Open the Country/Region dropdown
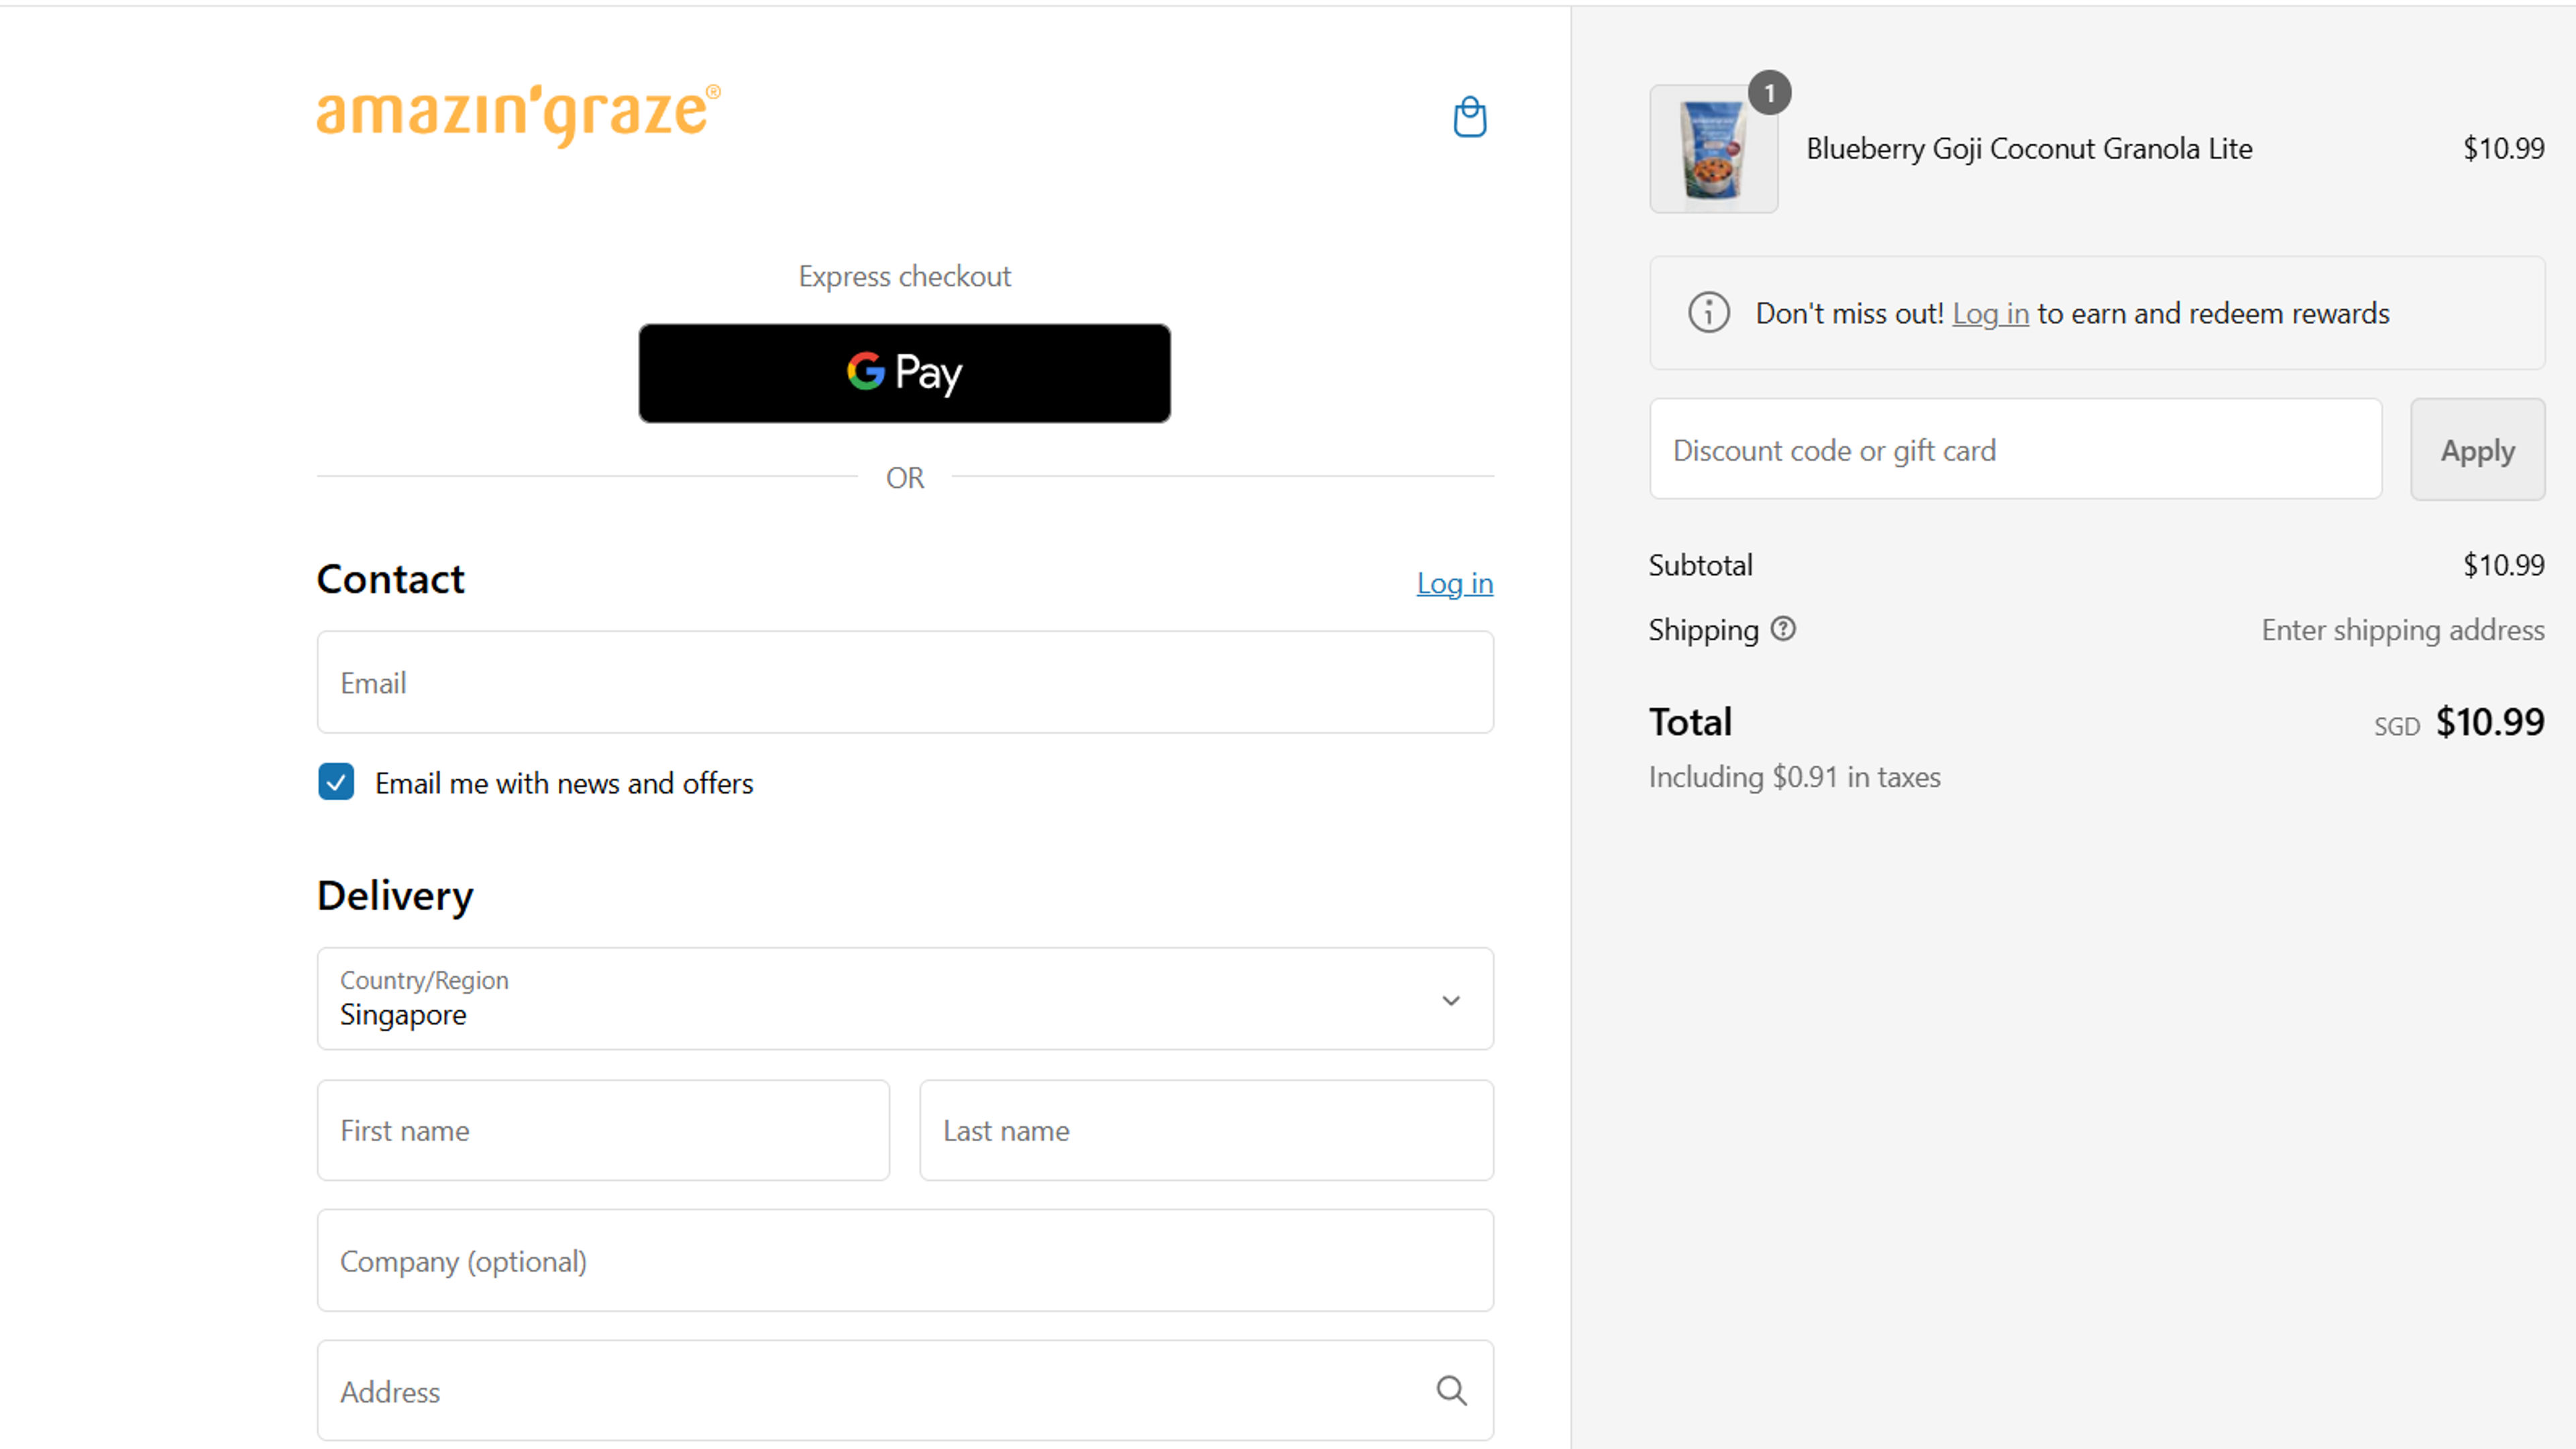 pos(905,999)
